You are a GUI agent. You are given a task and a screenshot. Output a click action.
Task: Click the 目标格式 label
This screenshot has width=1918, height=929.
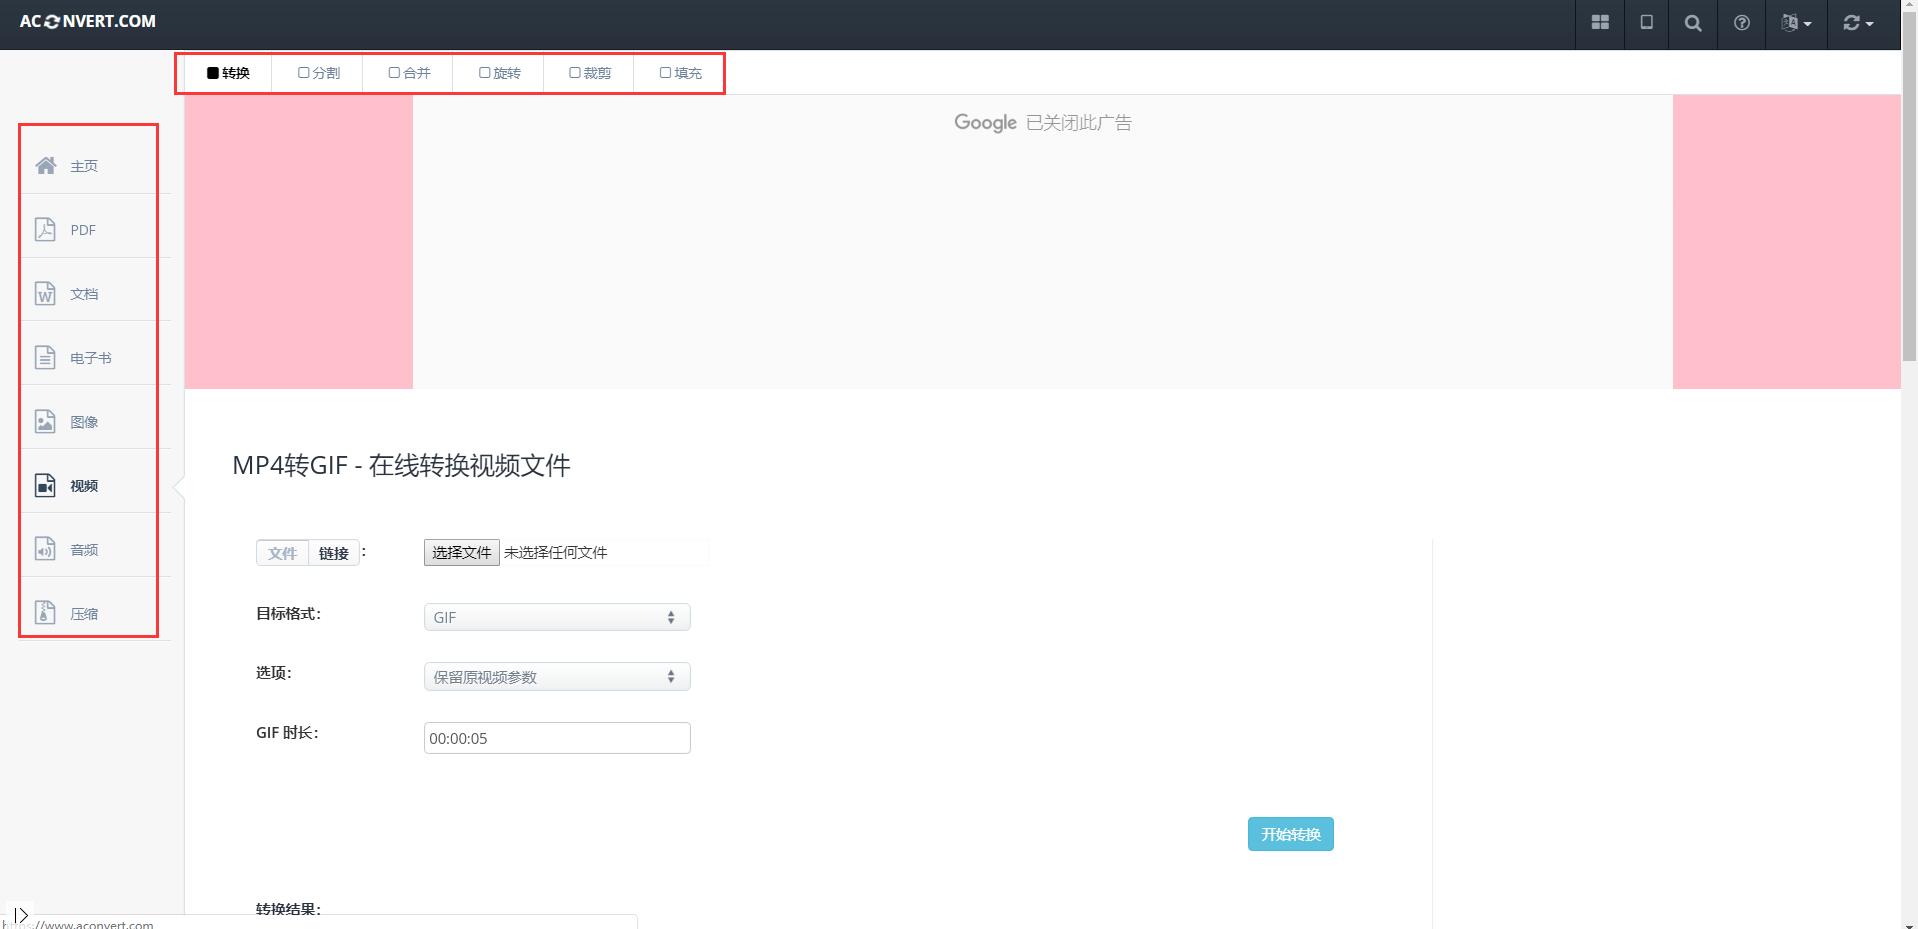(288, 614)
